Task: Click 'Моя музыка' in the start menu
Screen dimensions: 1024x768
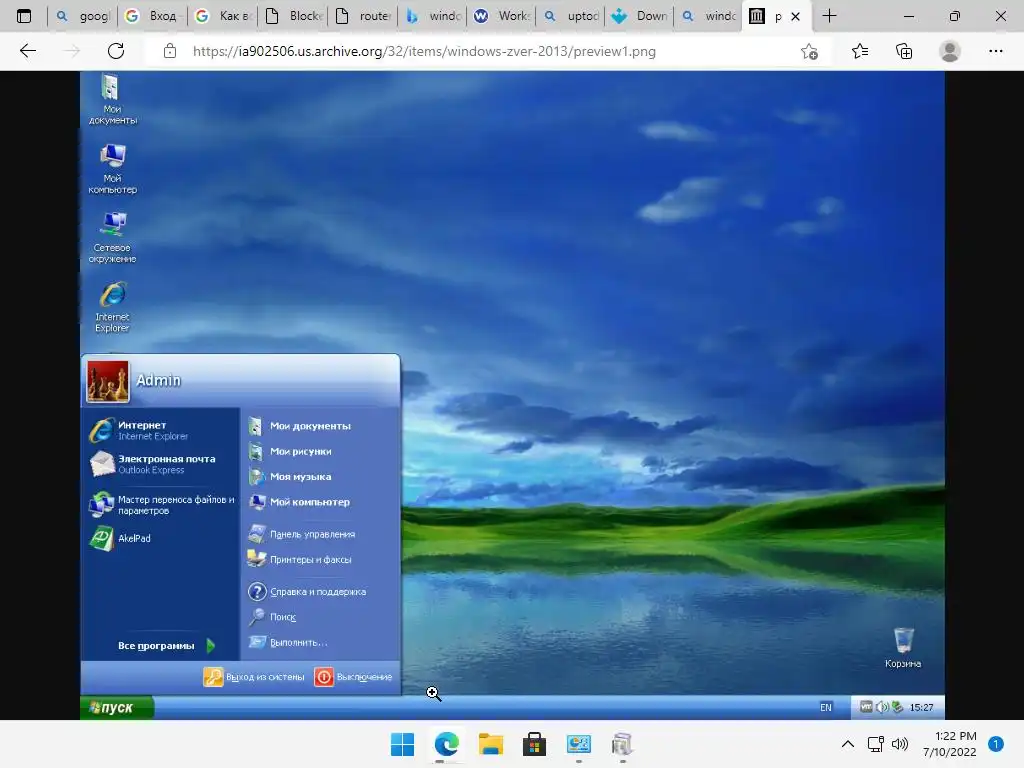Action: coord(290,477)
